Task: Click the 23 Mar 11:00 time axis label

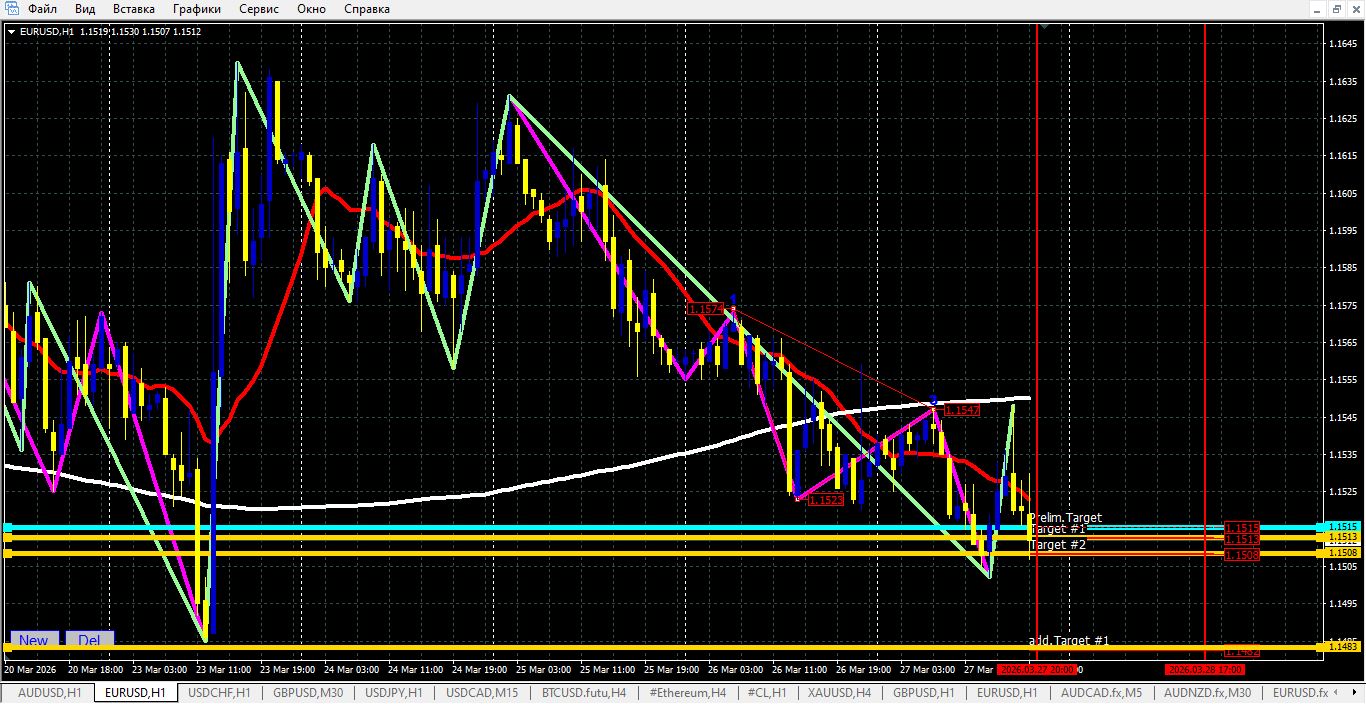Action: (x=224, y=670)
